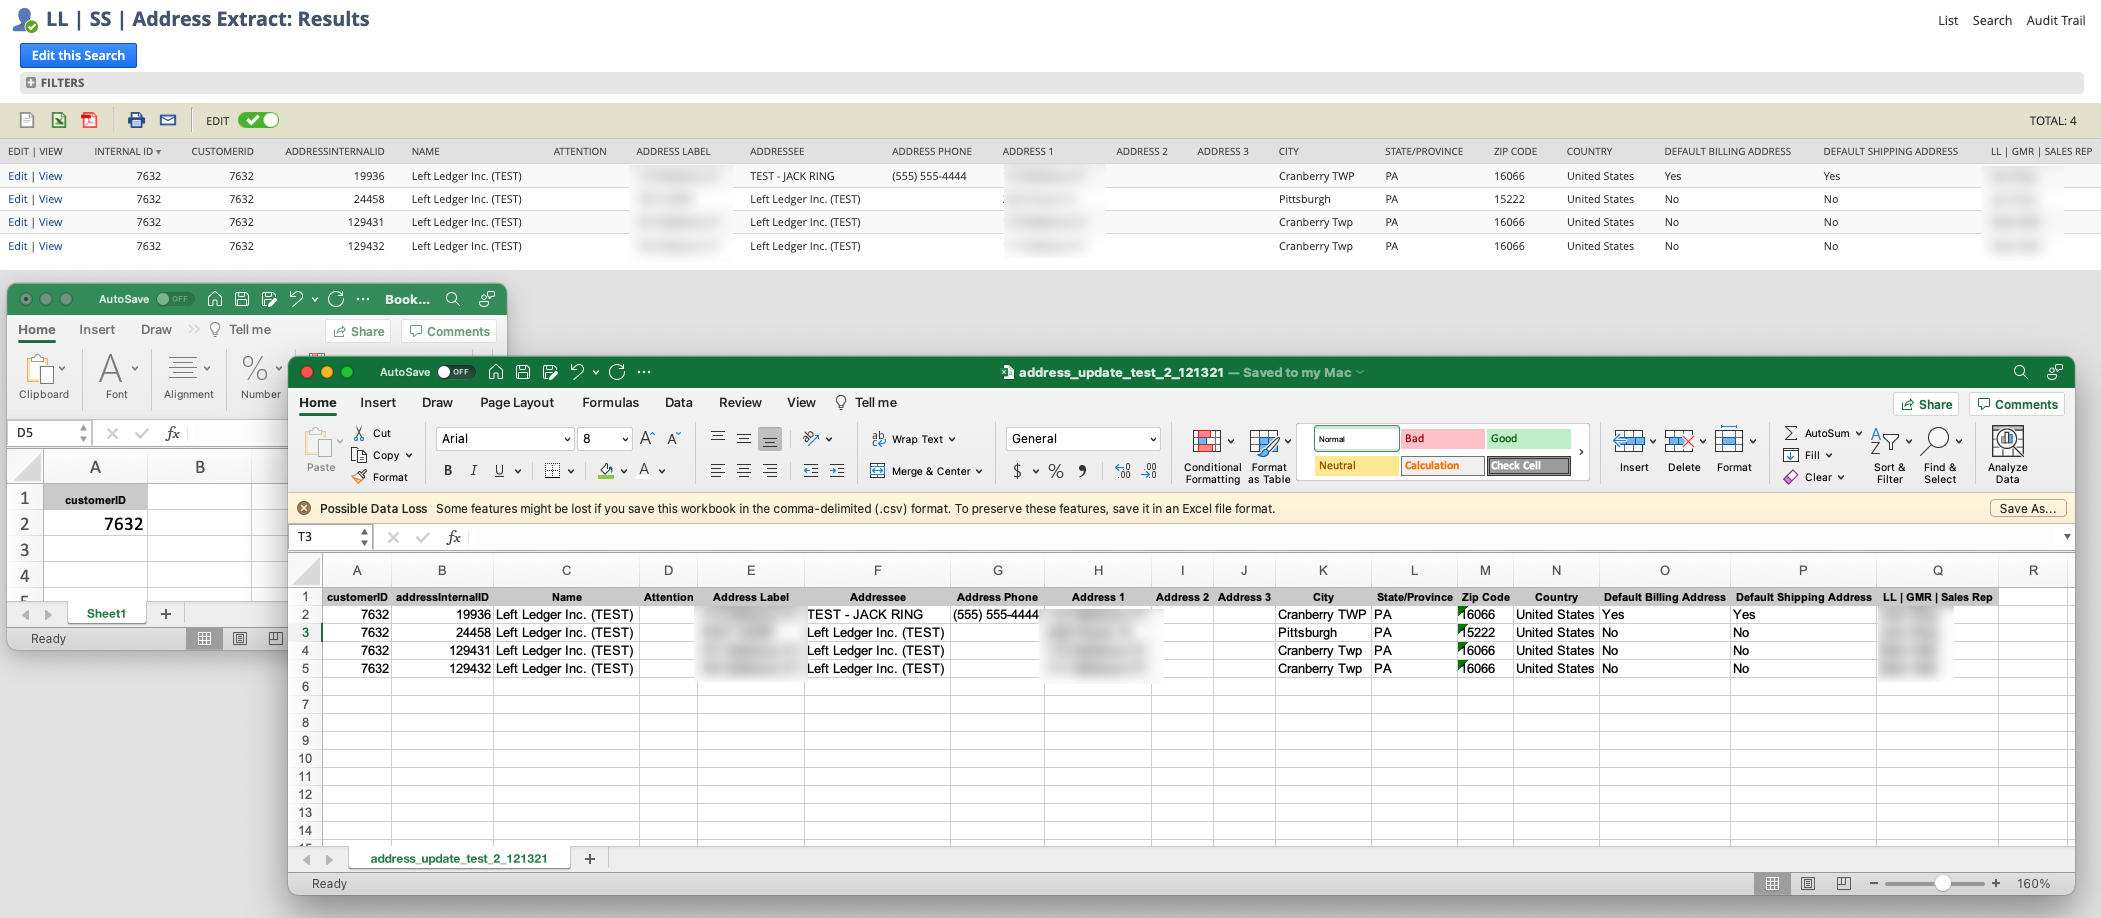Export results to CSV icon
Viewport: 2101px width, 918px height.
point(27,120)
